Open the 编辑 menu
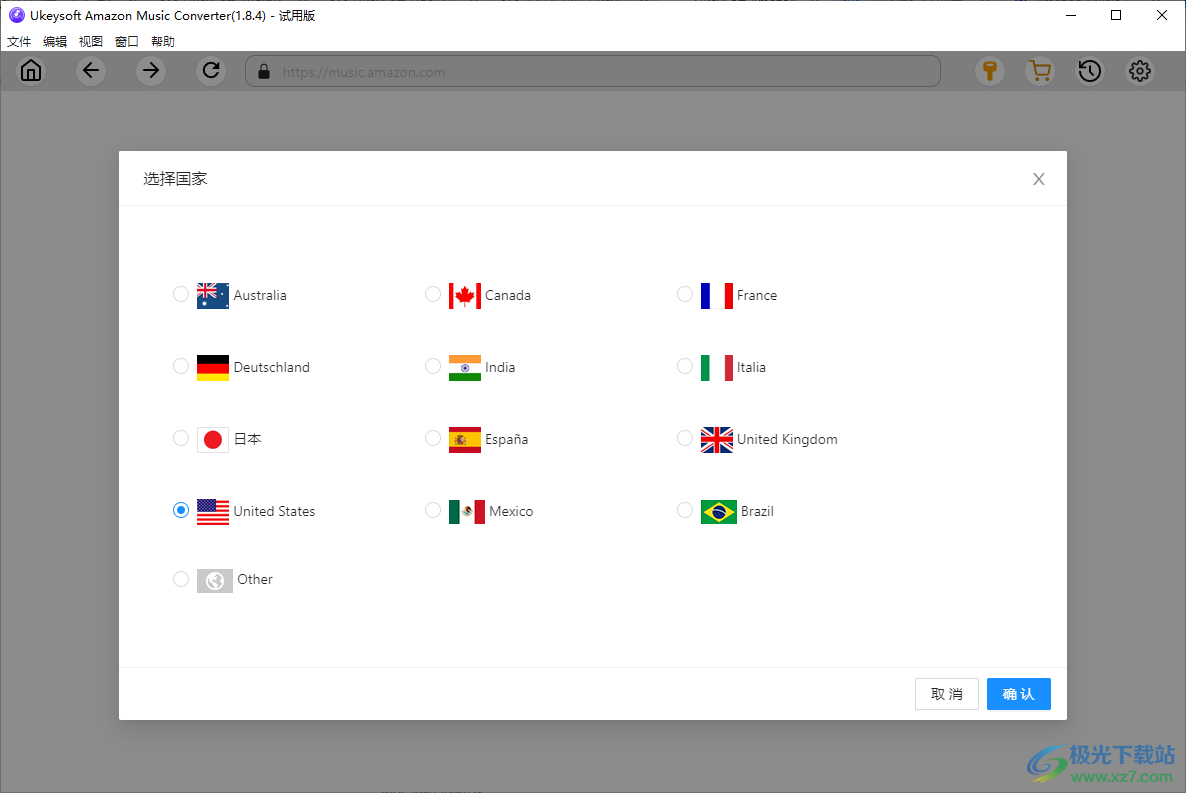 (x=55, y=42)
